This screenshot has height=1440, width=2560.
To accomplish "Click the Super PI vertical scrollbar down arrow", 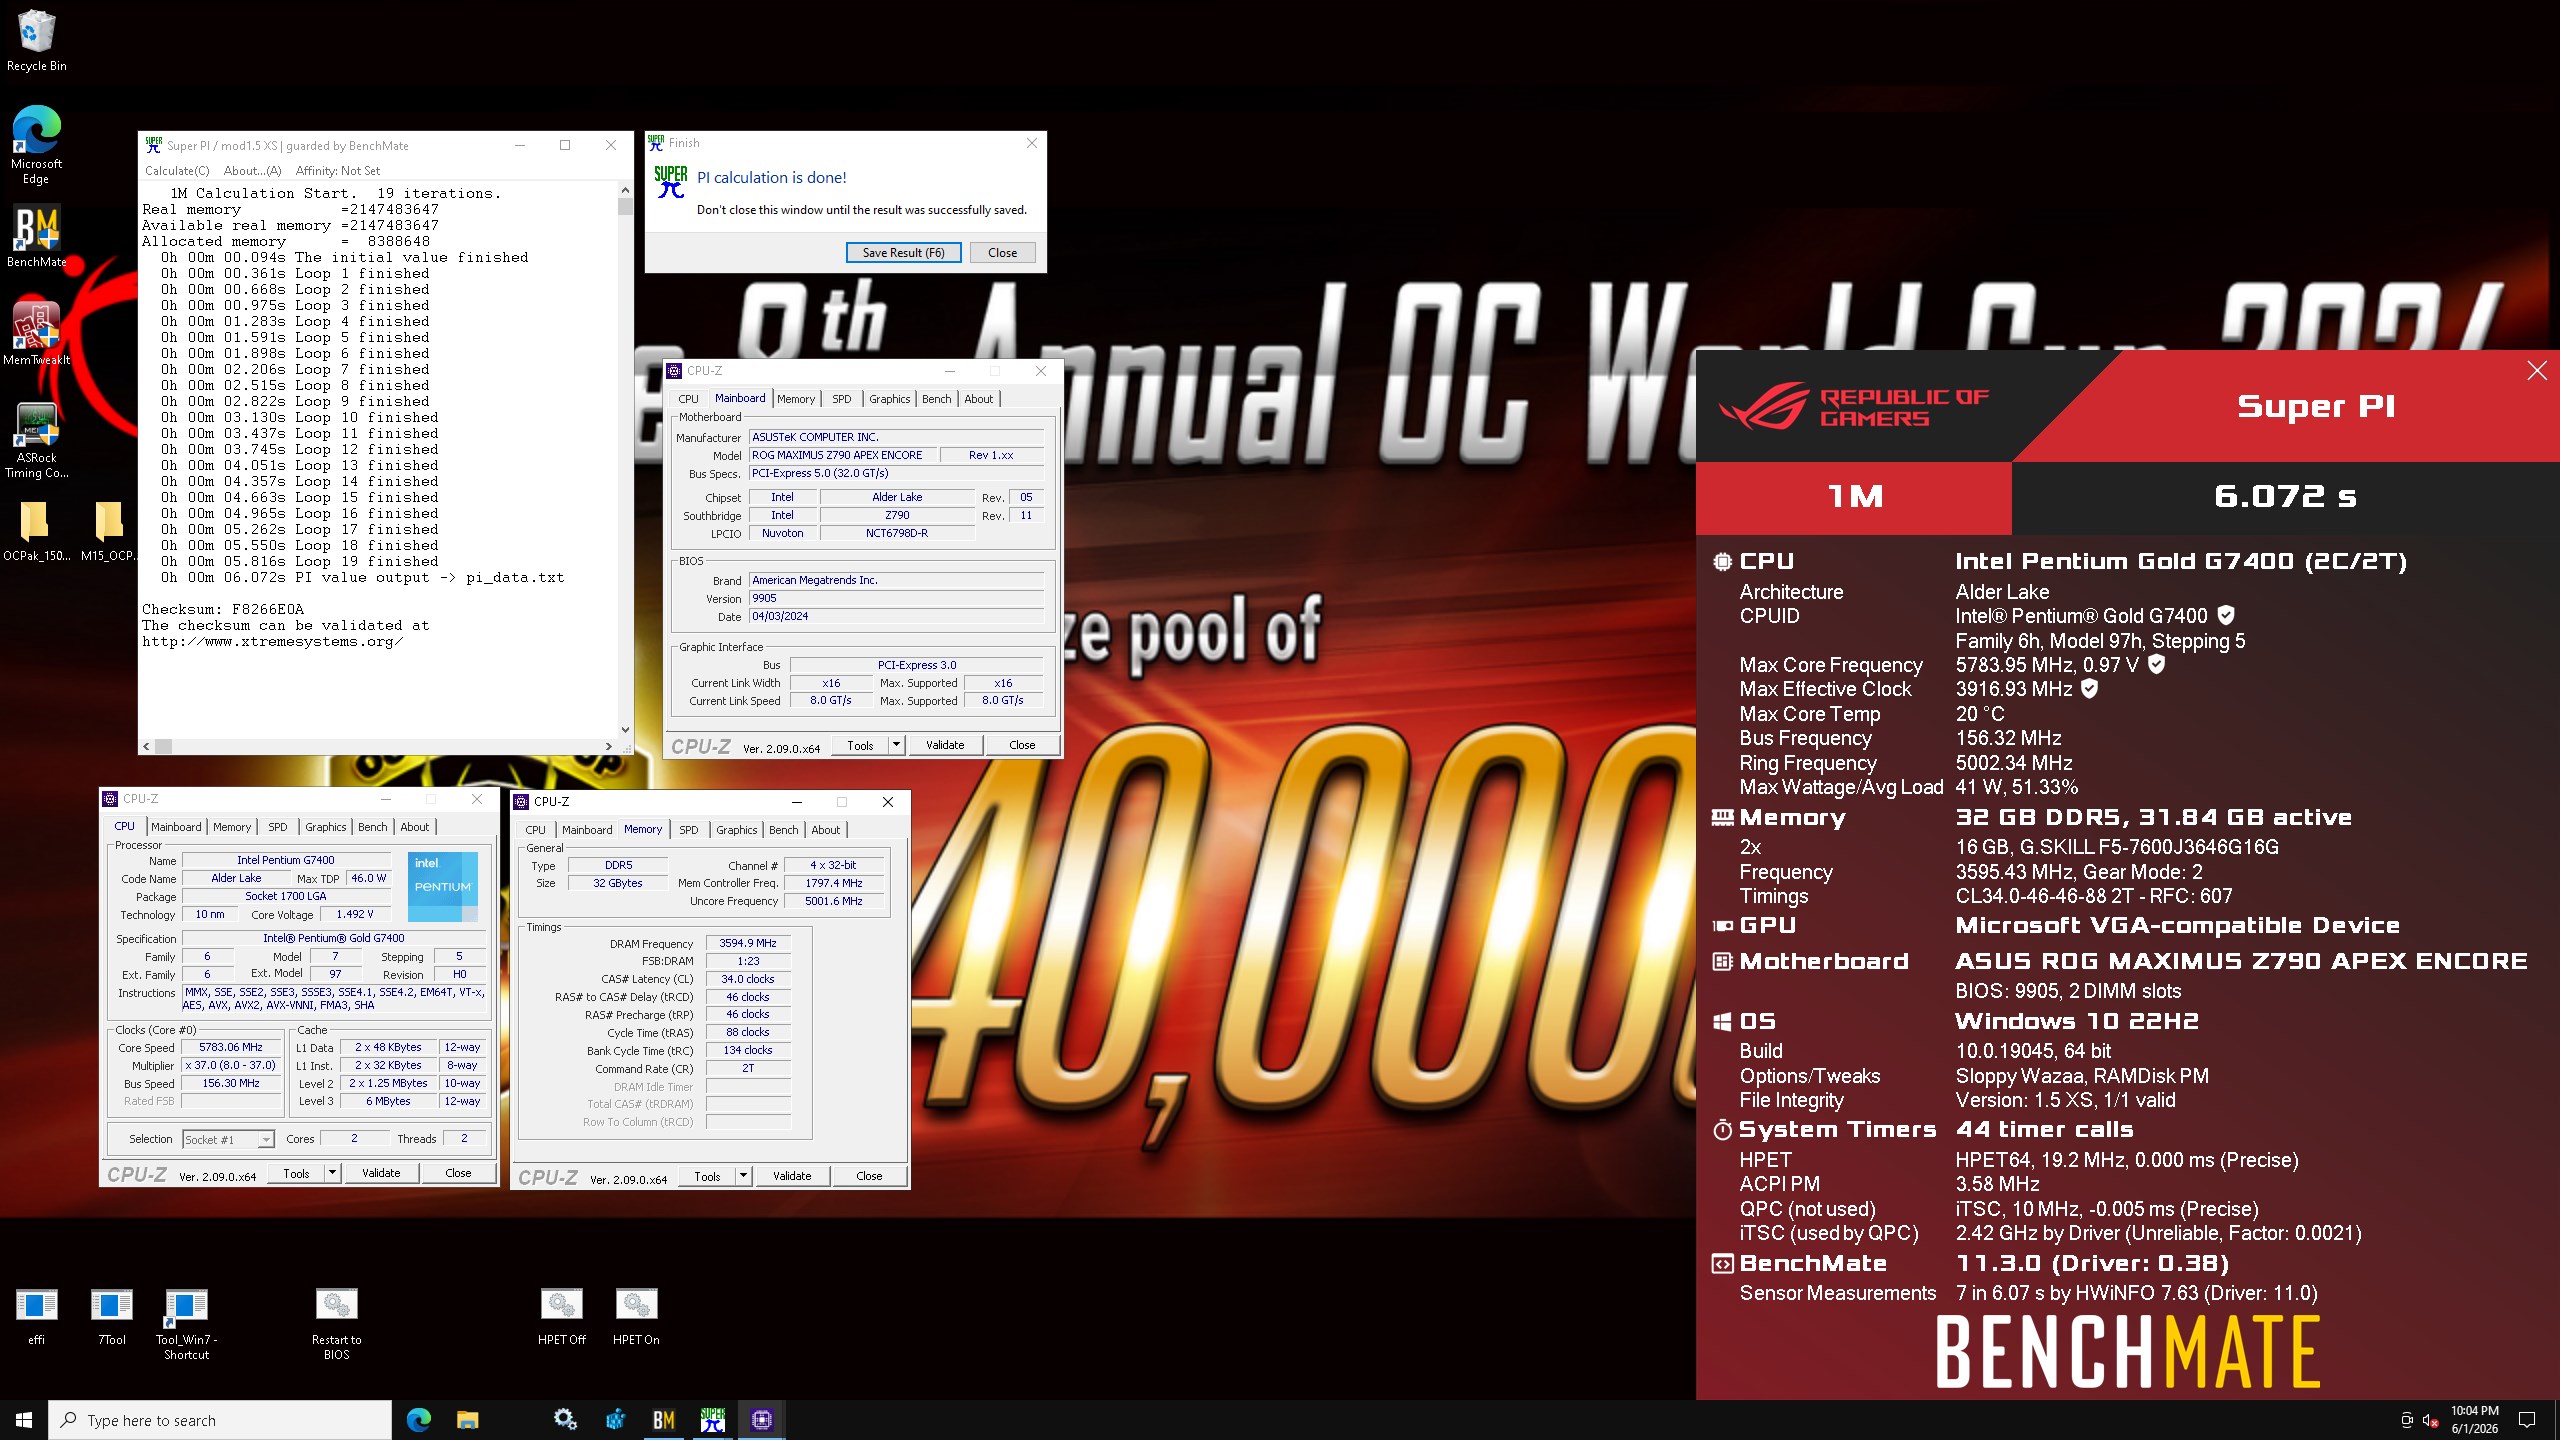I will pyautogui.click(x=625, y=730).
